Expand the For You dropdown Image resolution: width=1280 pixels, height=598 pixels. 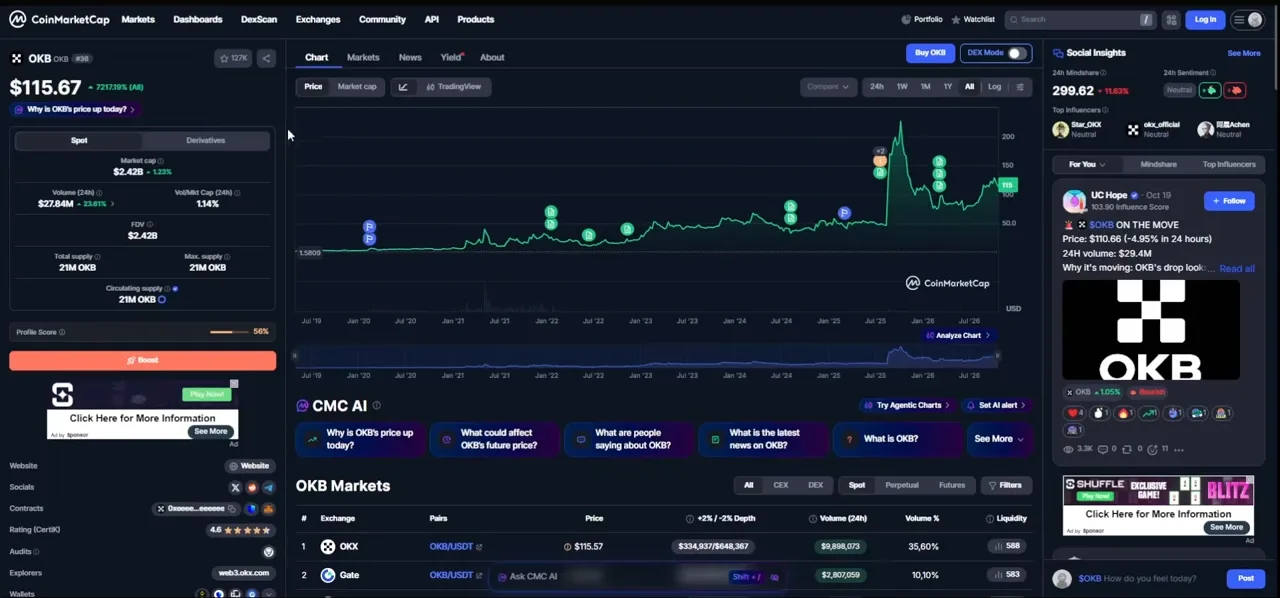coord(1086,164)
